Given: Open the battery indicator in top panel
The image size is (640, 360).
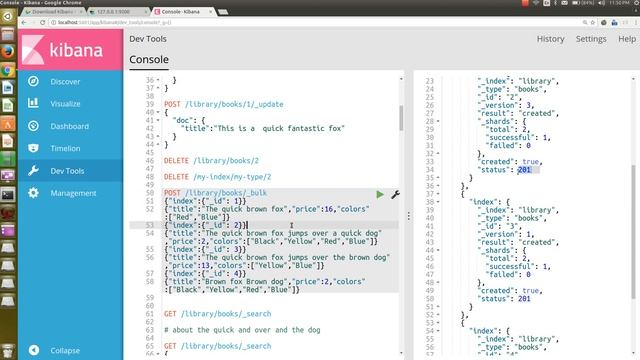Looking at the screenshot, I should coord(582,3).
